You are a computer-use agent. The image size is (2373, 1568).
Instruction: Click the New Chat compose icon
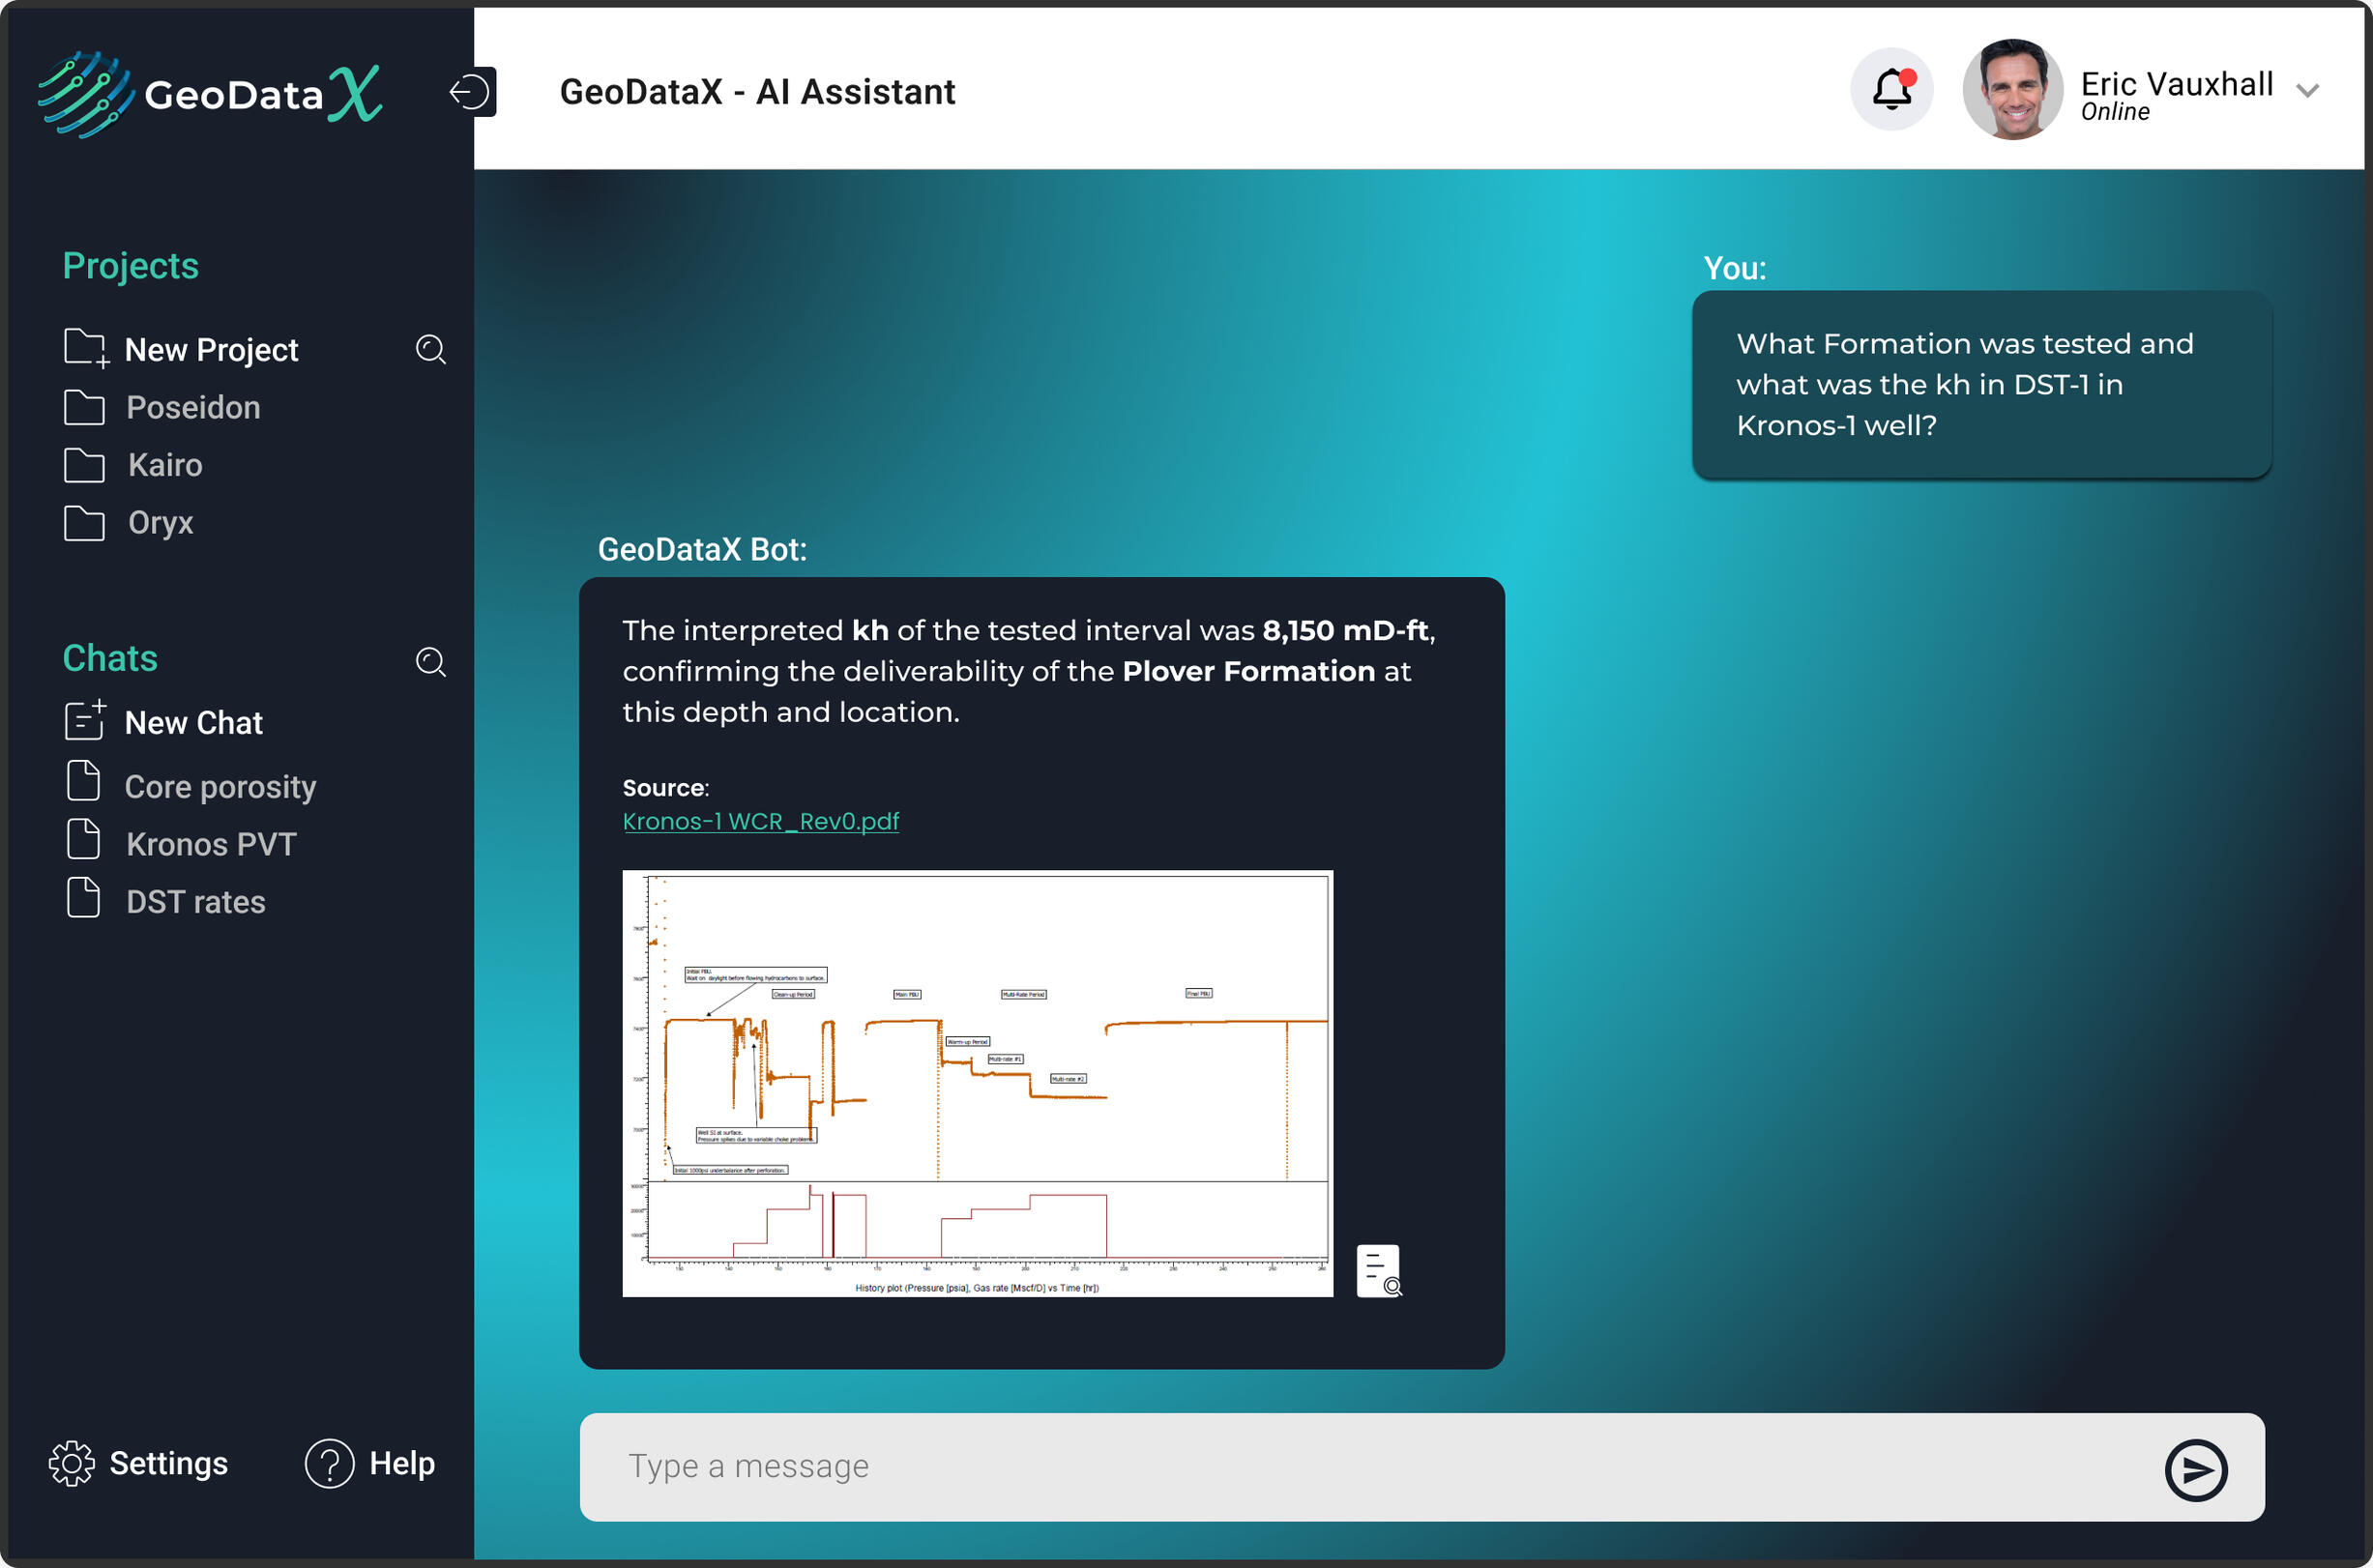click(85, 721)
